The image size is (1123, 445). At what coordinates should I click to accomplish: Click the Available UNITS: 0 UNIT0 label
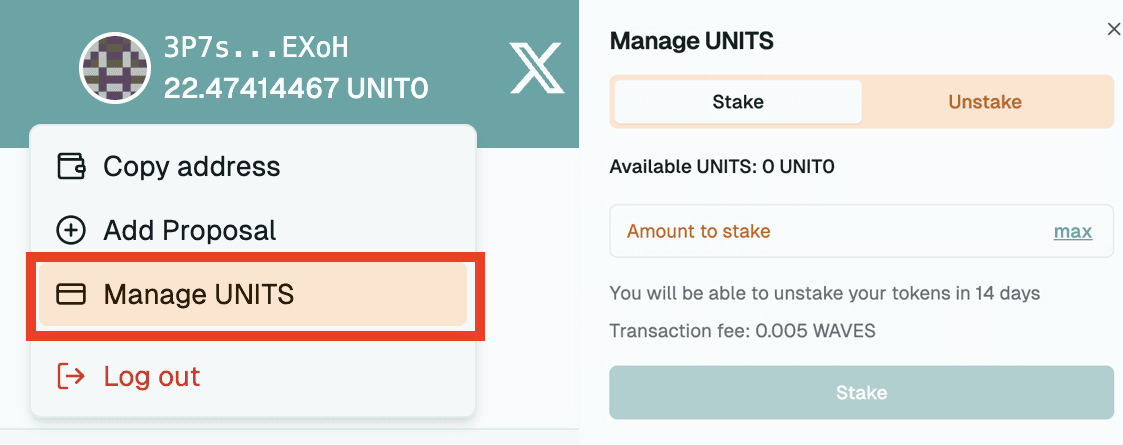pos(722,167)
